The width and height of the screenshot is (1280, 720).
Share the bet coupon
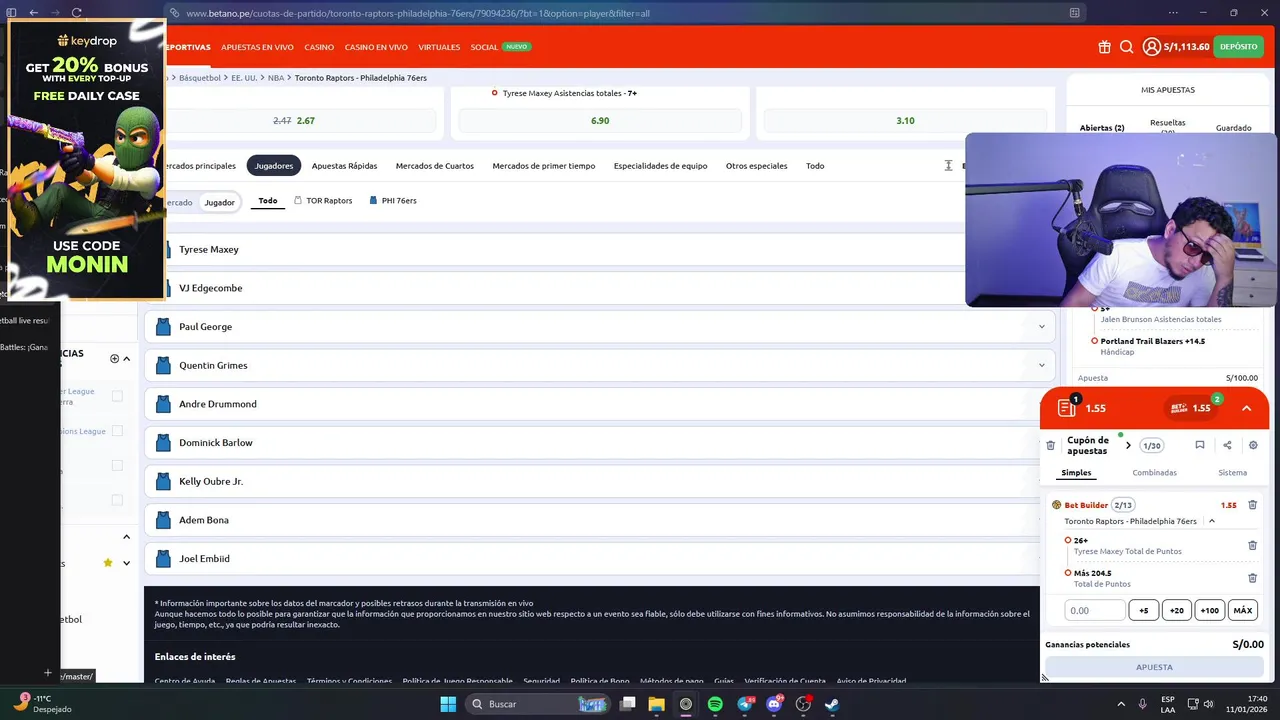(x=1227, y=445)
